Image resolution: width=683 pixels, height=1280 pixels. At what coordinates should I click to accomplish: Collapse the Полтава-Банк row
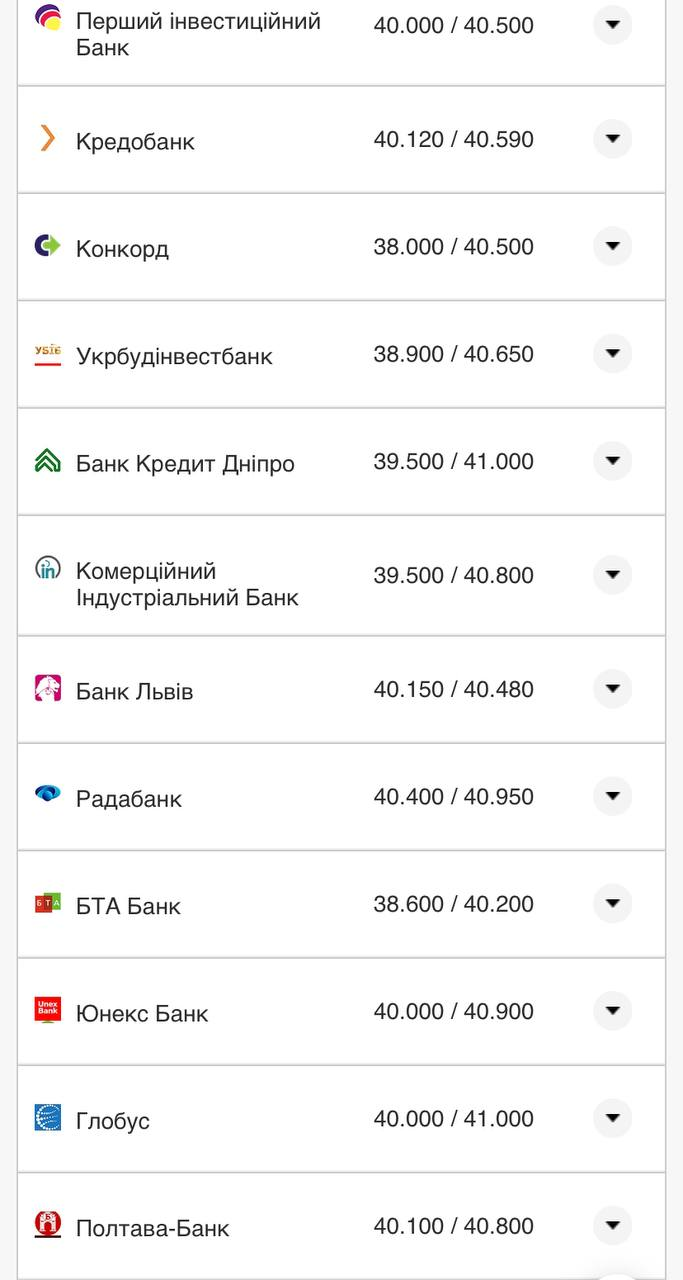click(612, 1225)
